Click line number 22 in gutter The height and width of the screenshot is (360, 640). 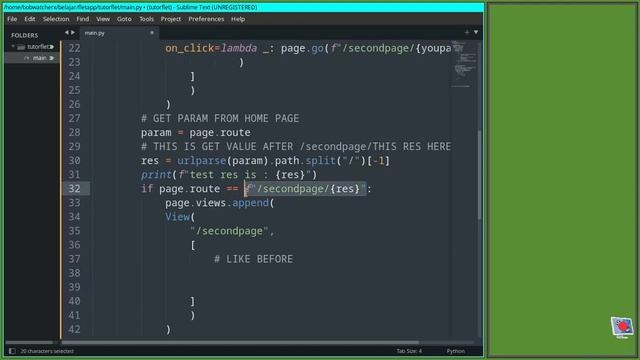[74, 48]
